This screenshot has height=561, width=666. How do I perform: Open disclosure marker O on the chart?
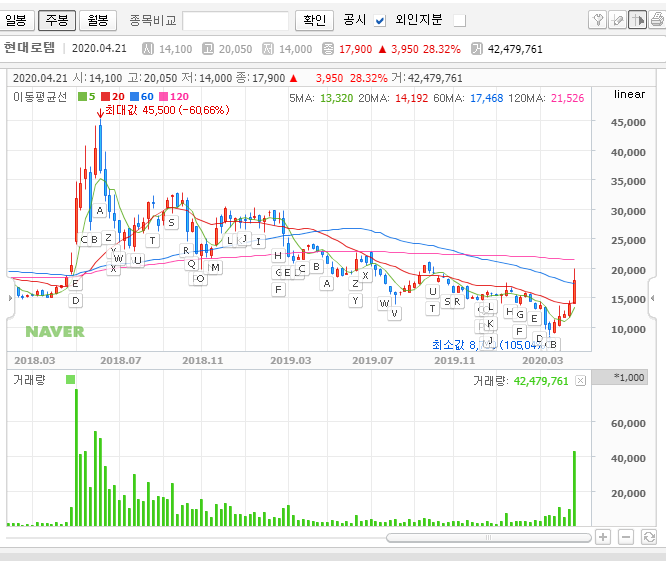200,279
